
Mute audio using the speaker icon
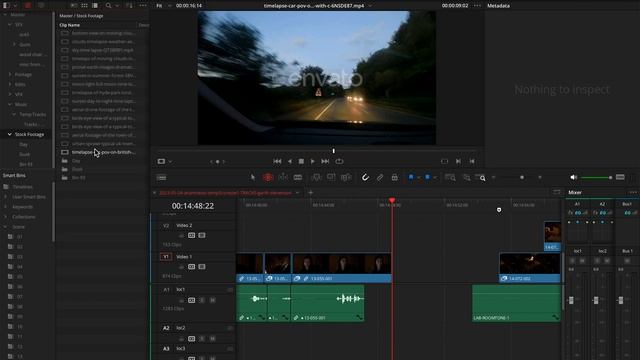pyautogui.click(x=573, y=177)
